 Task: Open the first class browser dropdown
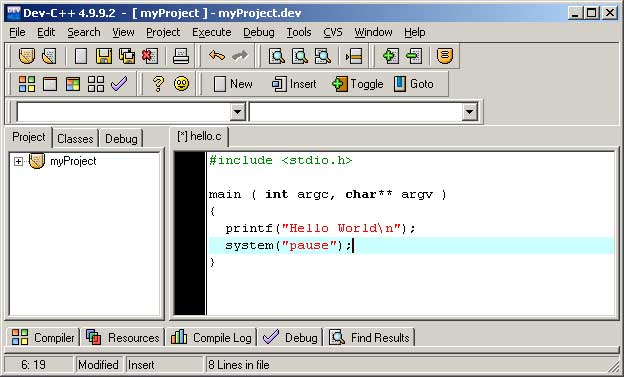click(x=238, y=111)
